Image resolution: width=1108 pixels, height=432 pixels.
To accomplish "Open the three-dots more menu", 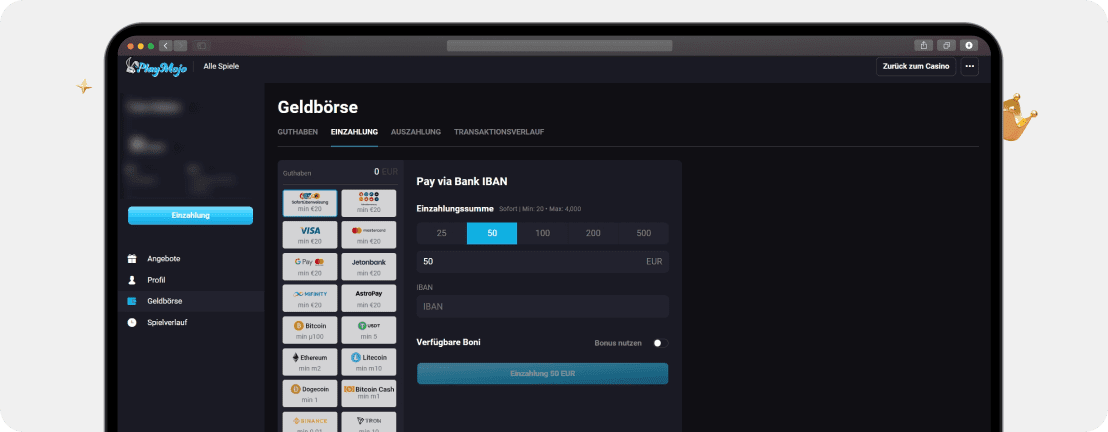I will (970, 66).
